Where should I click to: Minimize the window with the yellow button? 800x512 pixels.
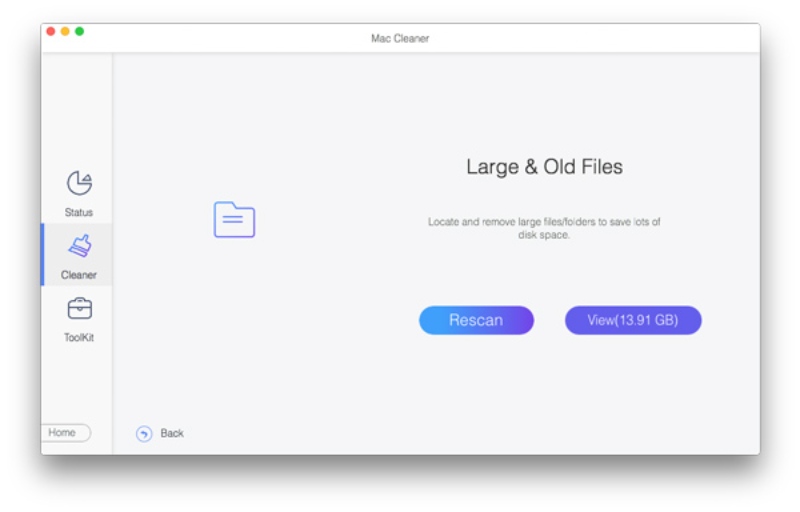pos(65,31)
